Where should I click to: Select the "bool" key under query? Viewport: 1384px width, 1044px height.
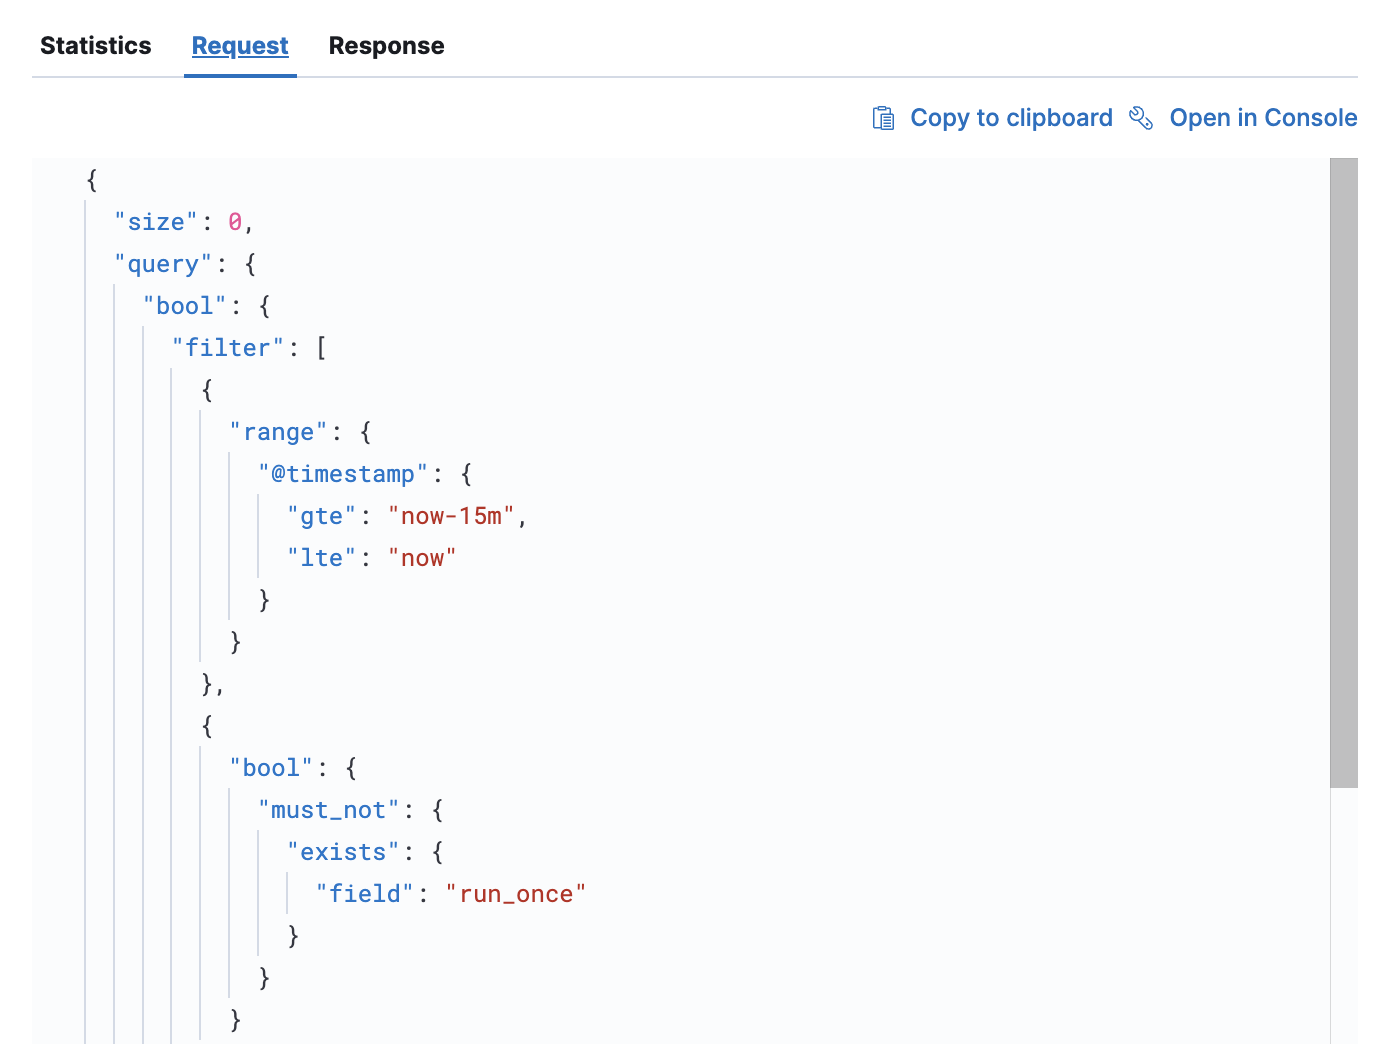click(x=185, y=305)
